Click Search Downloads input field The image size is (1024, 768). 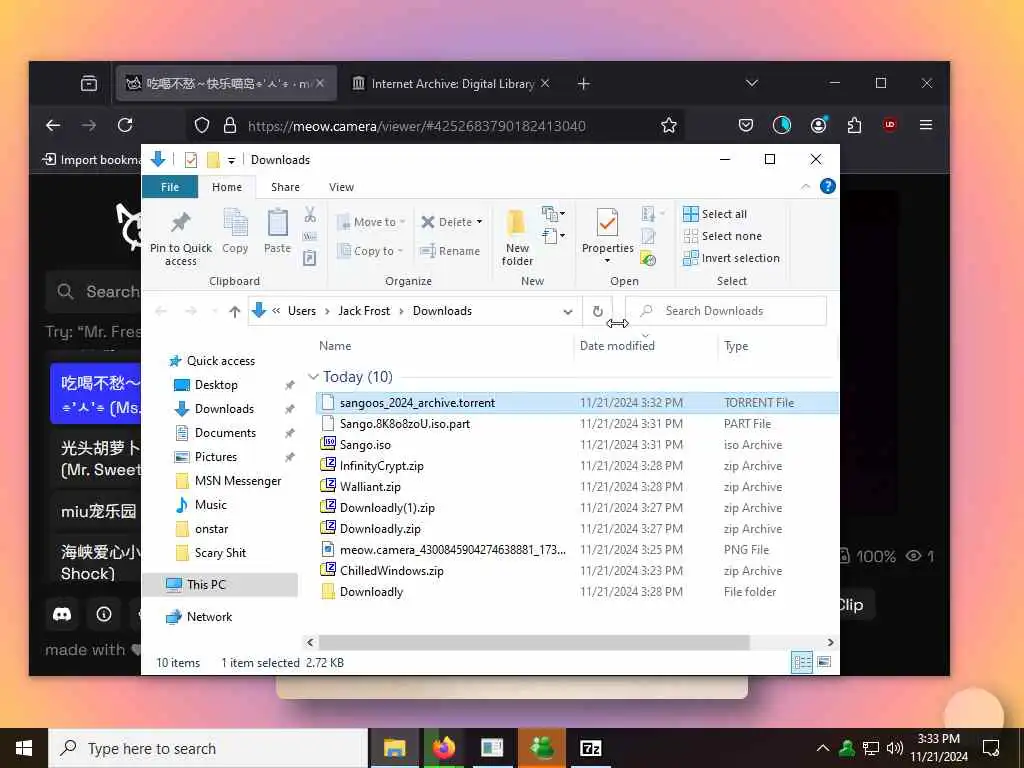pos(726,312)
